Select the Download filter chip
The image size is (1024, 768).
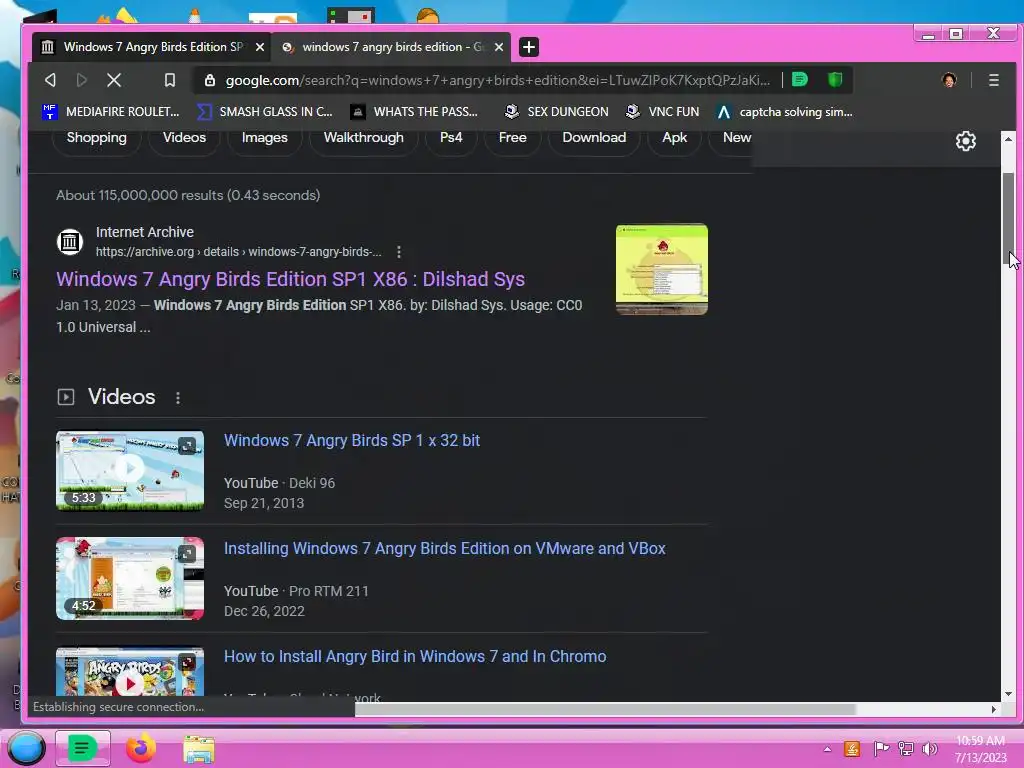(594, 137)
